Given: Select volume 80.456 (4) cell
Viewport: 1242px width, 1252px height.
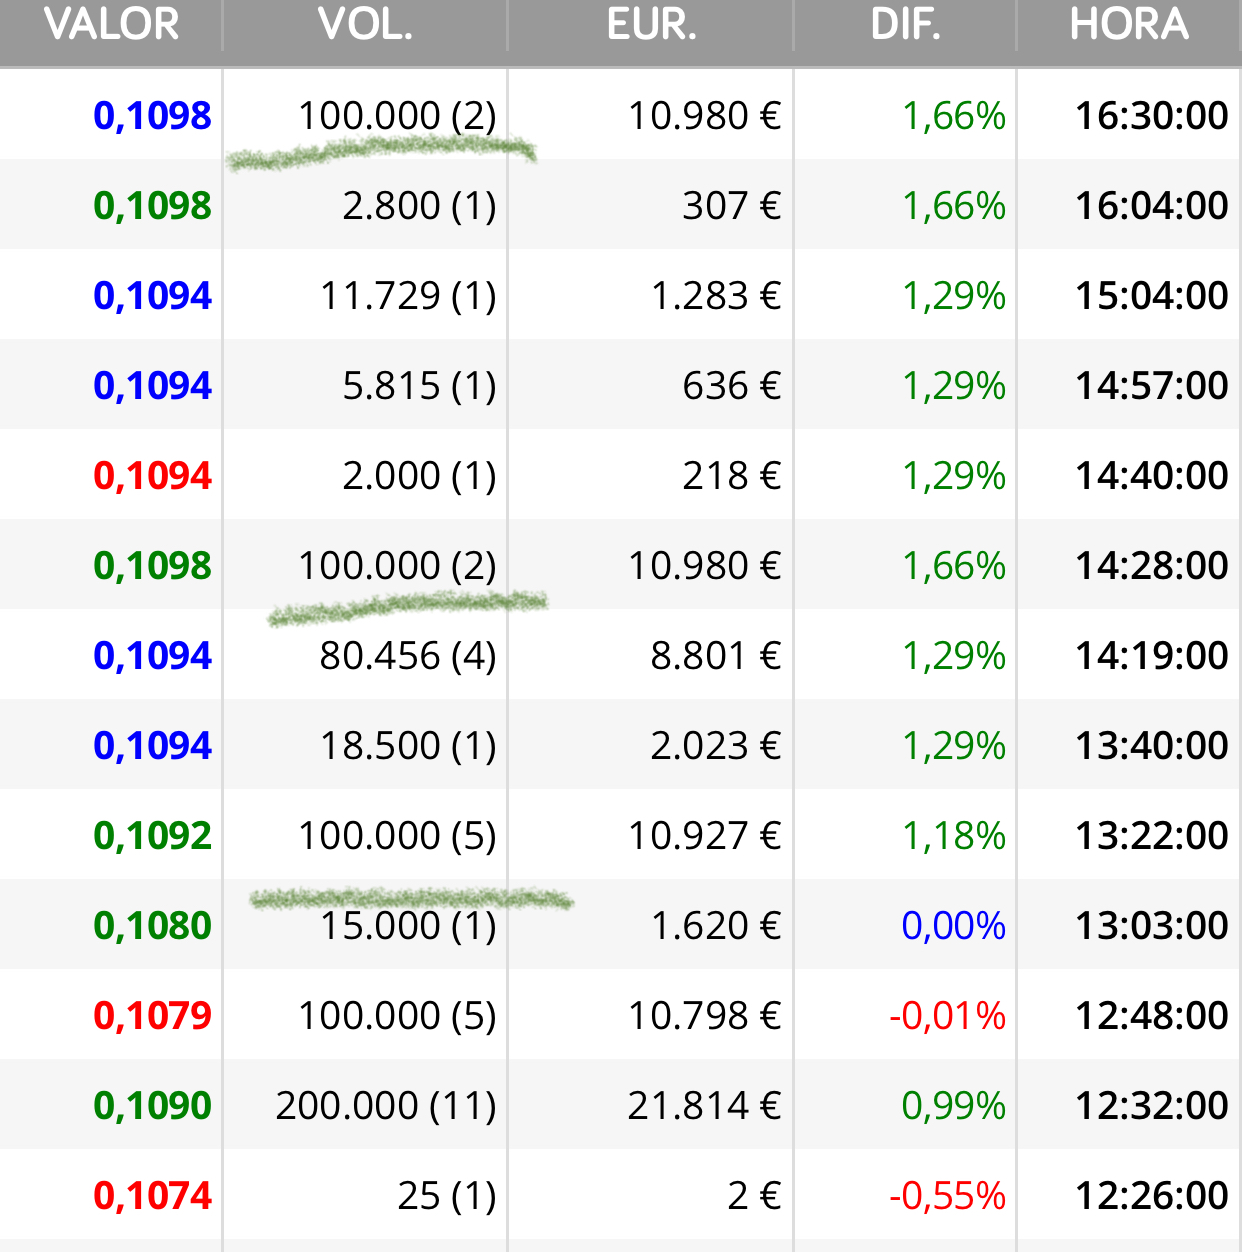Looking at the screenshot, I should coord(408,656).
